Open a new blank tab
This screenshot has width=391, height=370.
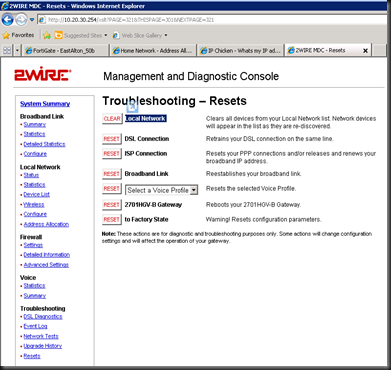tap(379, 51)
